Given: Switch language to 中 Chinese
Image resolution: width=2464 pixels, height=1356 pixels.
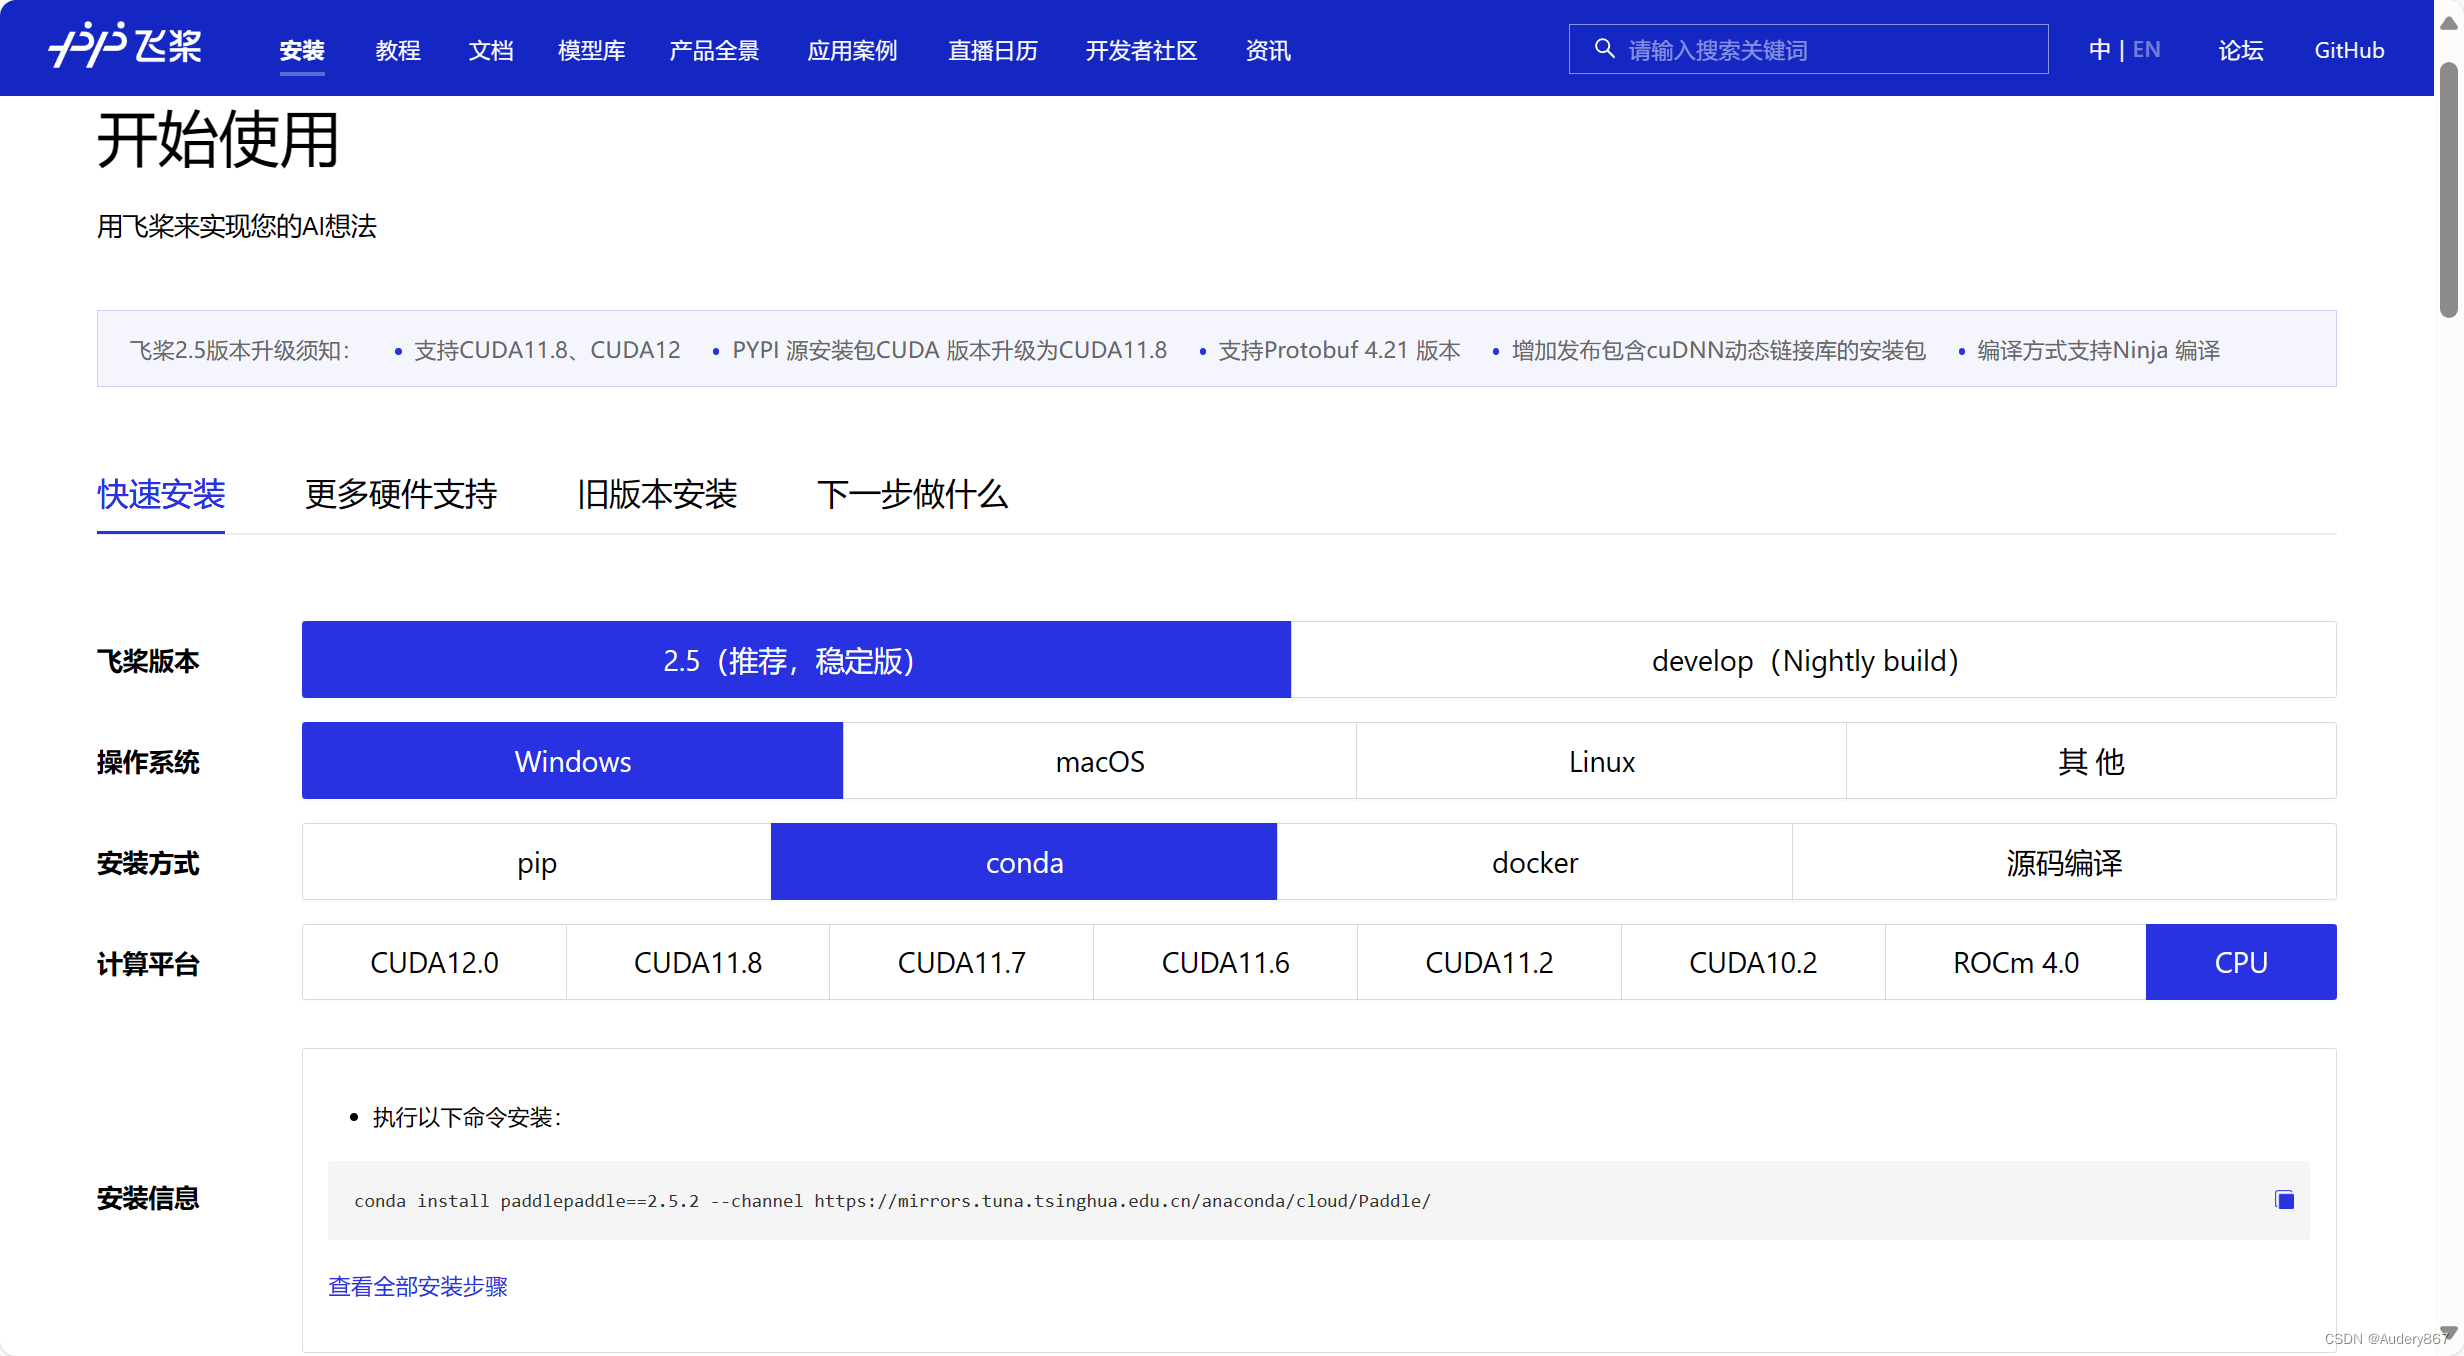Looking at the screenshot, I should click(x=2099, y=49).
